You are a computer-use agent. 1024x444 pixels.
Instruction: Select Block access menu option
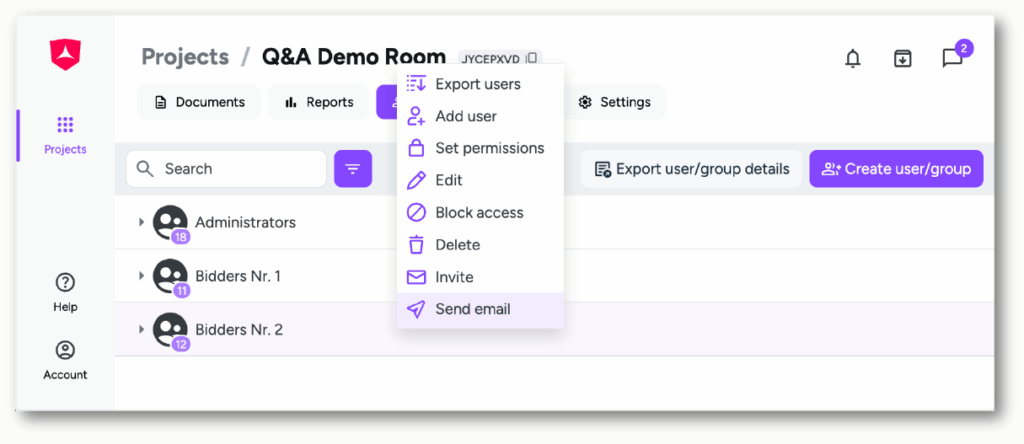coord(478,213)
